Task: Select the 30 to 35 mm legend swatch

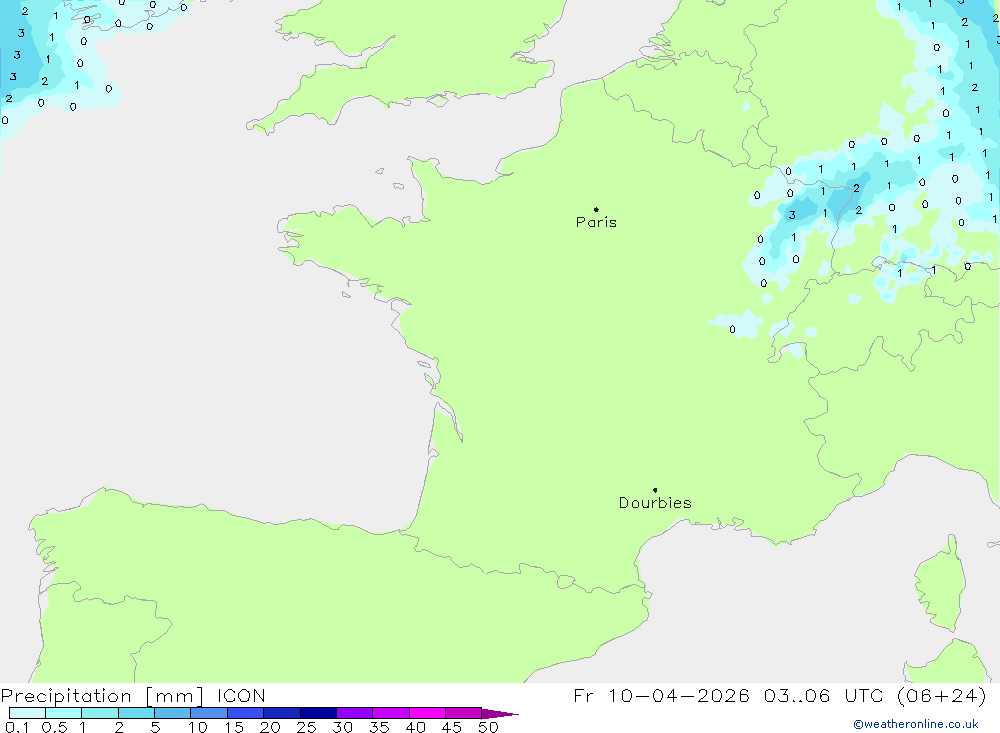Action: [x=354, y=713]
